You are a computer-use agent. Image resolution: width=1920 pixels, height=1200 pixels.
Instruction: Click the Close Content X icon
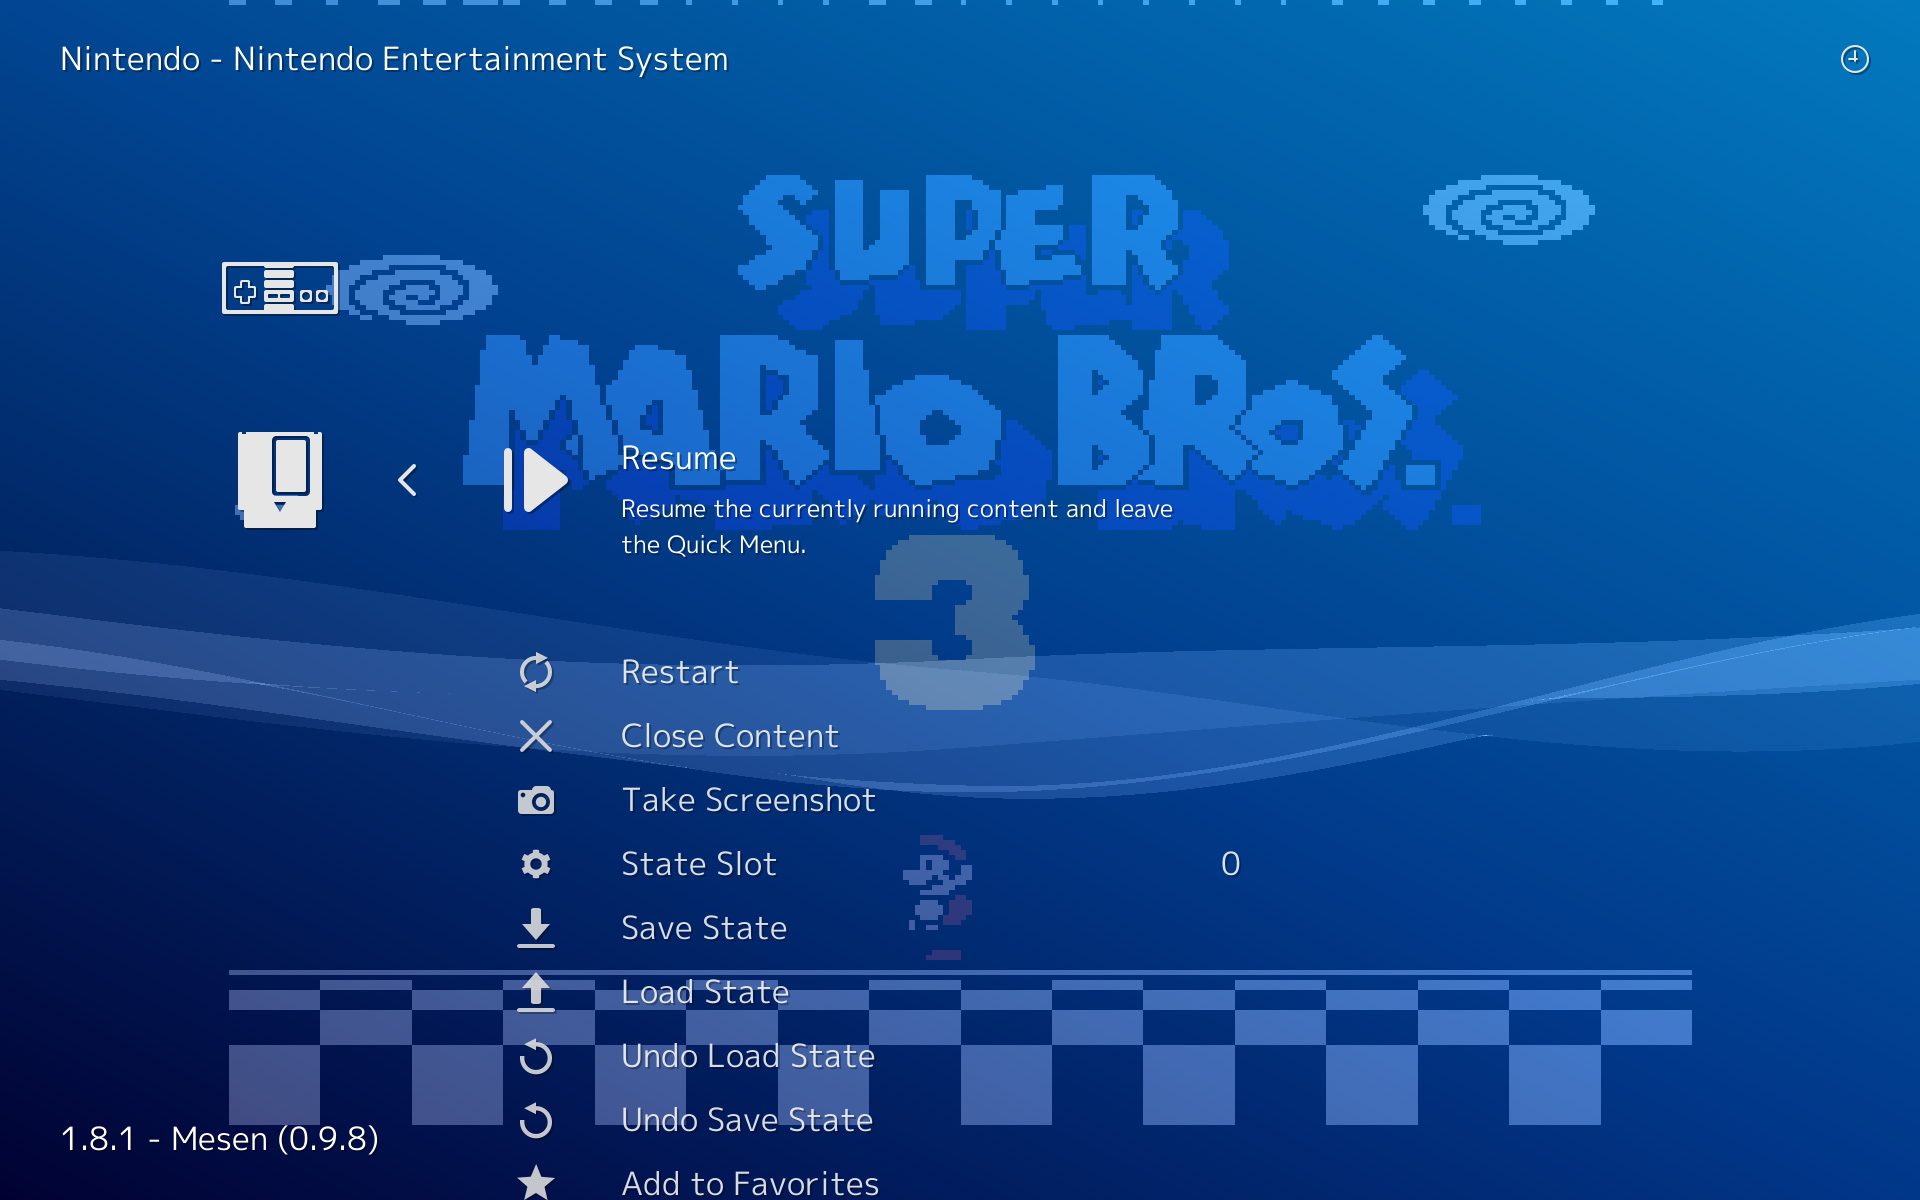(536, 736)
